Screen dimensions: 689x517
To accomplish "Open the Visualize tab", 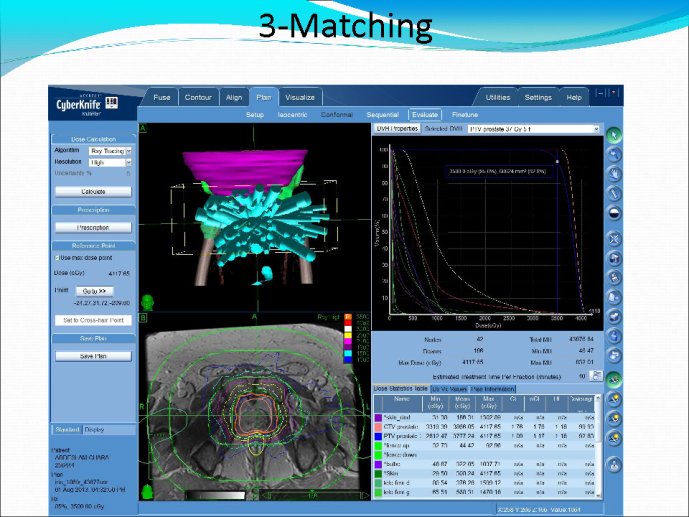I will click(x=300, y=98).
